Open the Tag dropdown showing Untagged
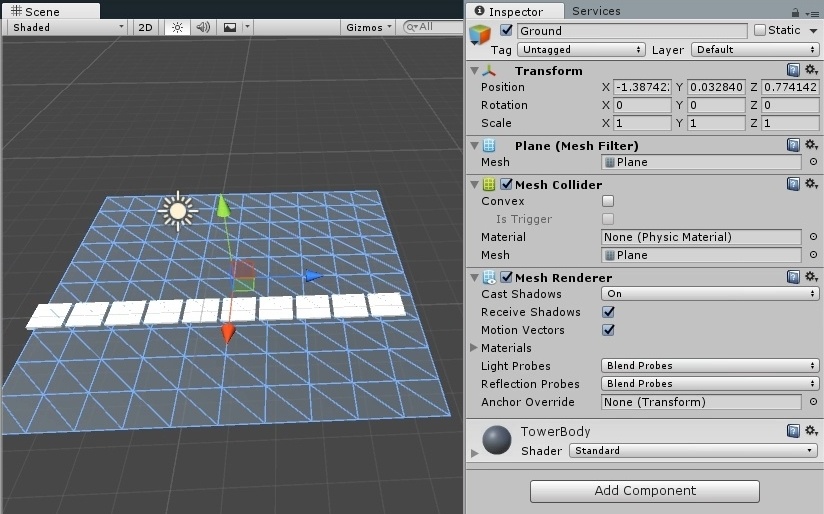 pos(581,49)
